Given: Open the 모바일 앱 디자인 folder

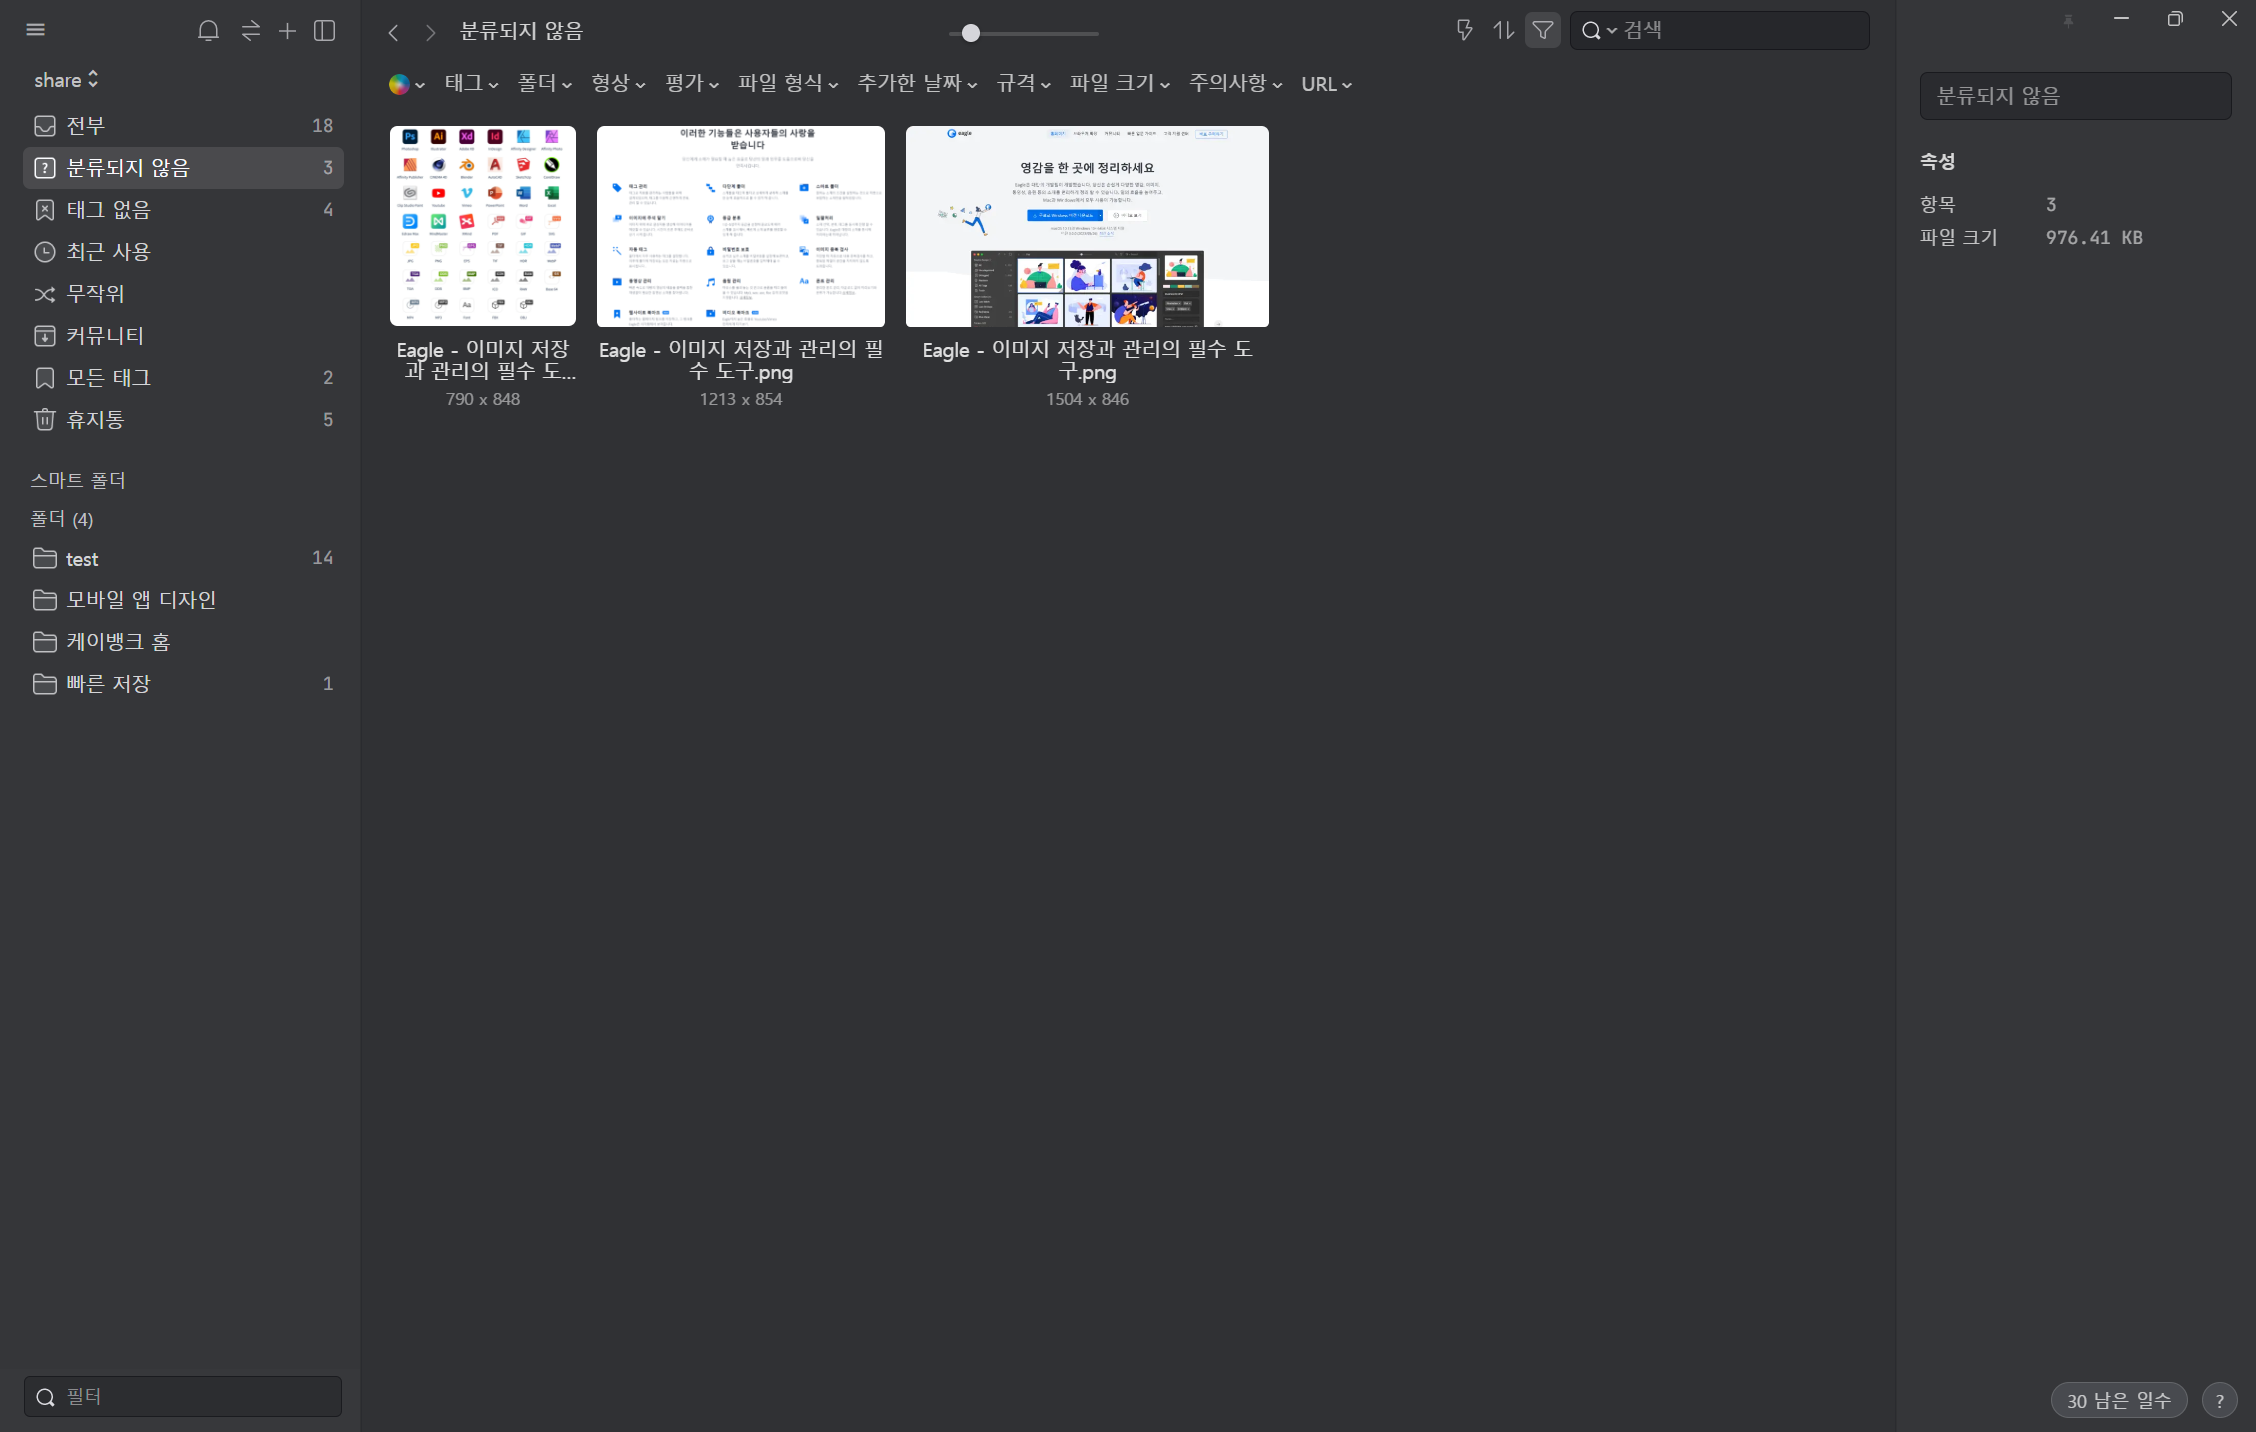Looking at the screenshot, I should click(141, 600).
